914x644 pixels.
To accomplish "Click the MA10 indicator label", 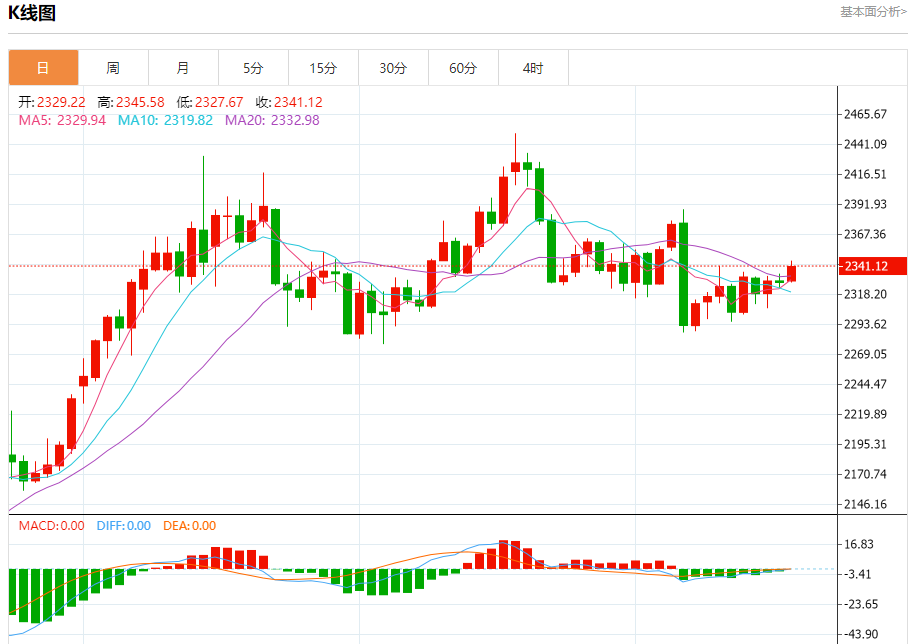I will (x=165, y=120).
